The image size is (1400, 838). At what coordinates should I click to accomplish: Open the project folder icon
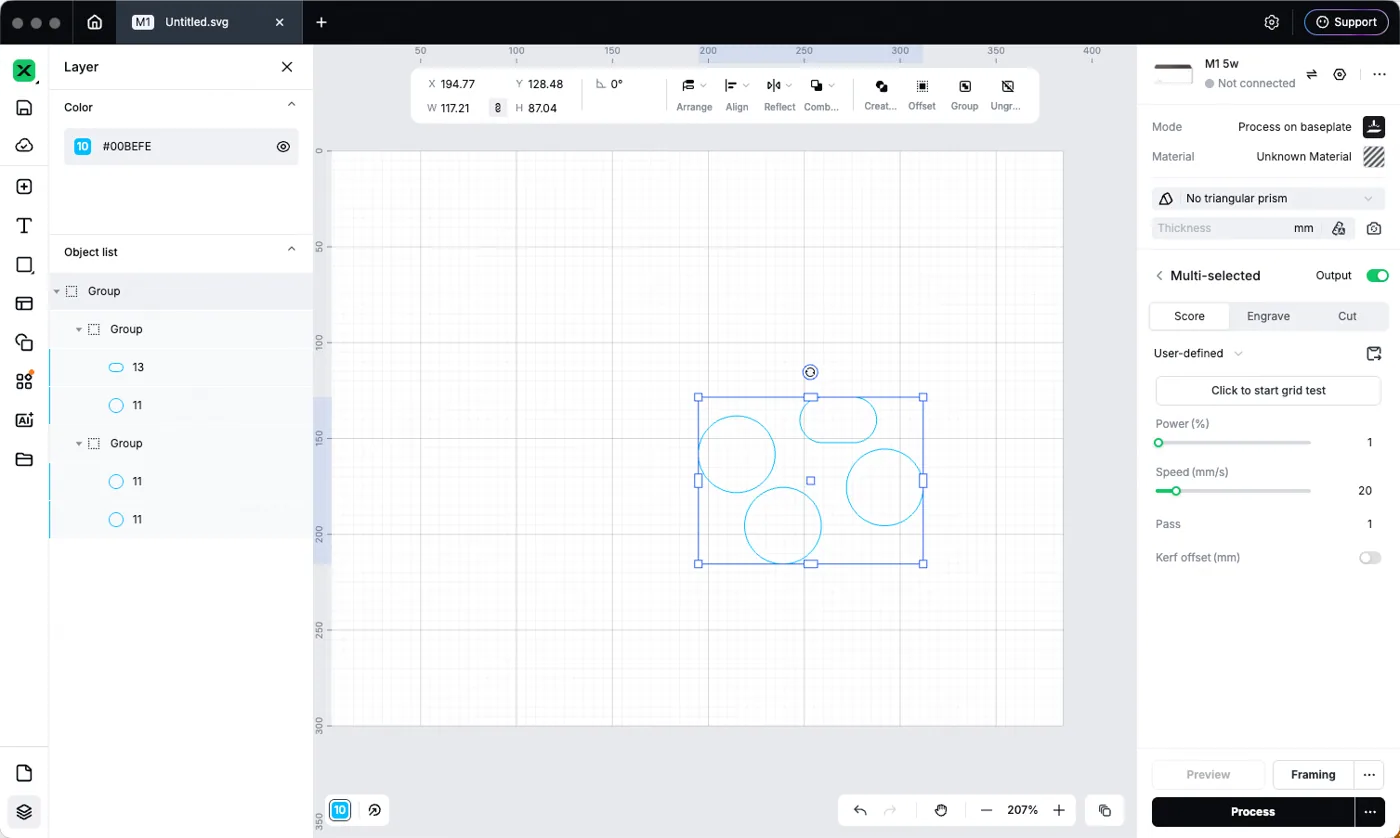24,460
